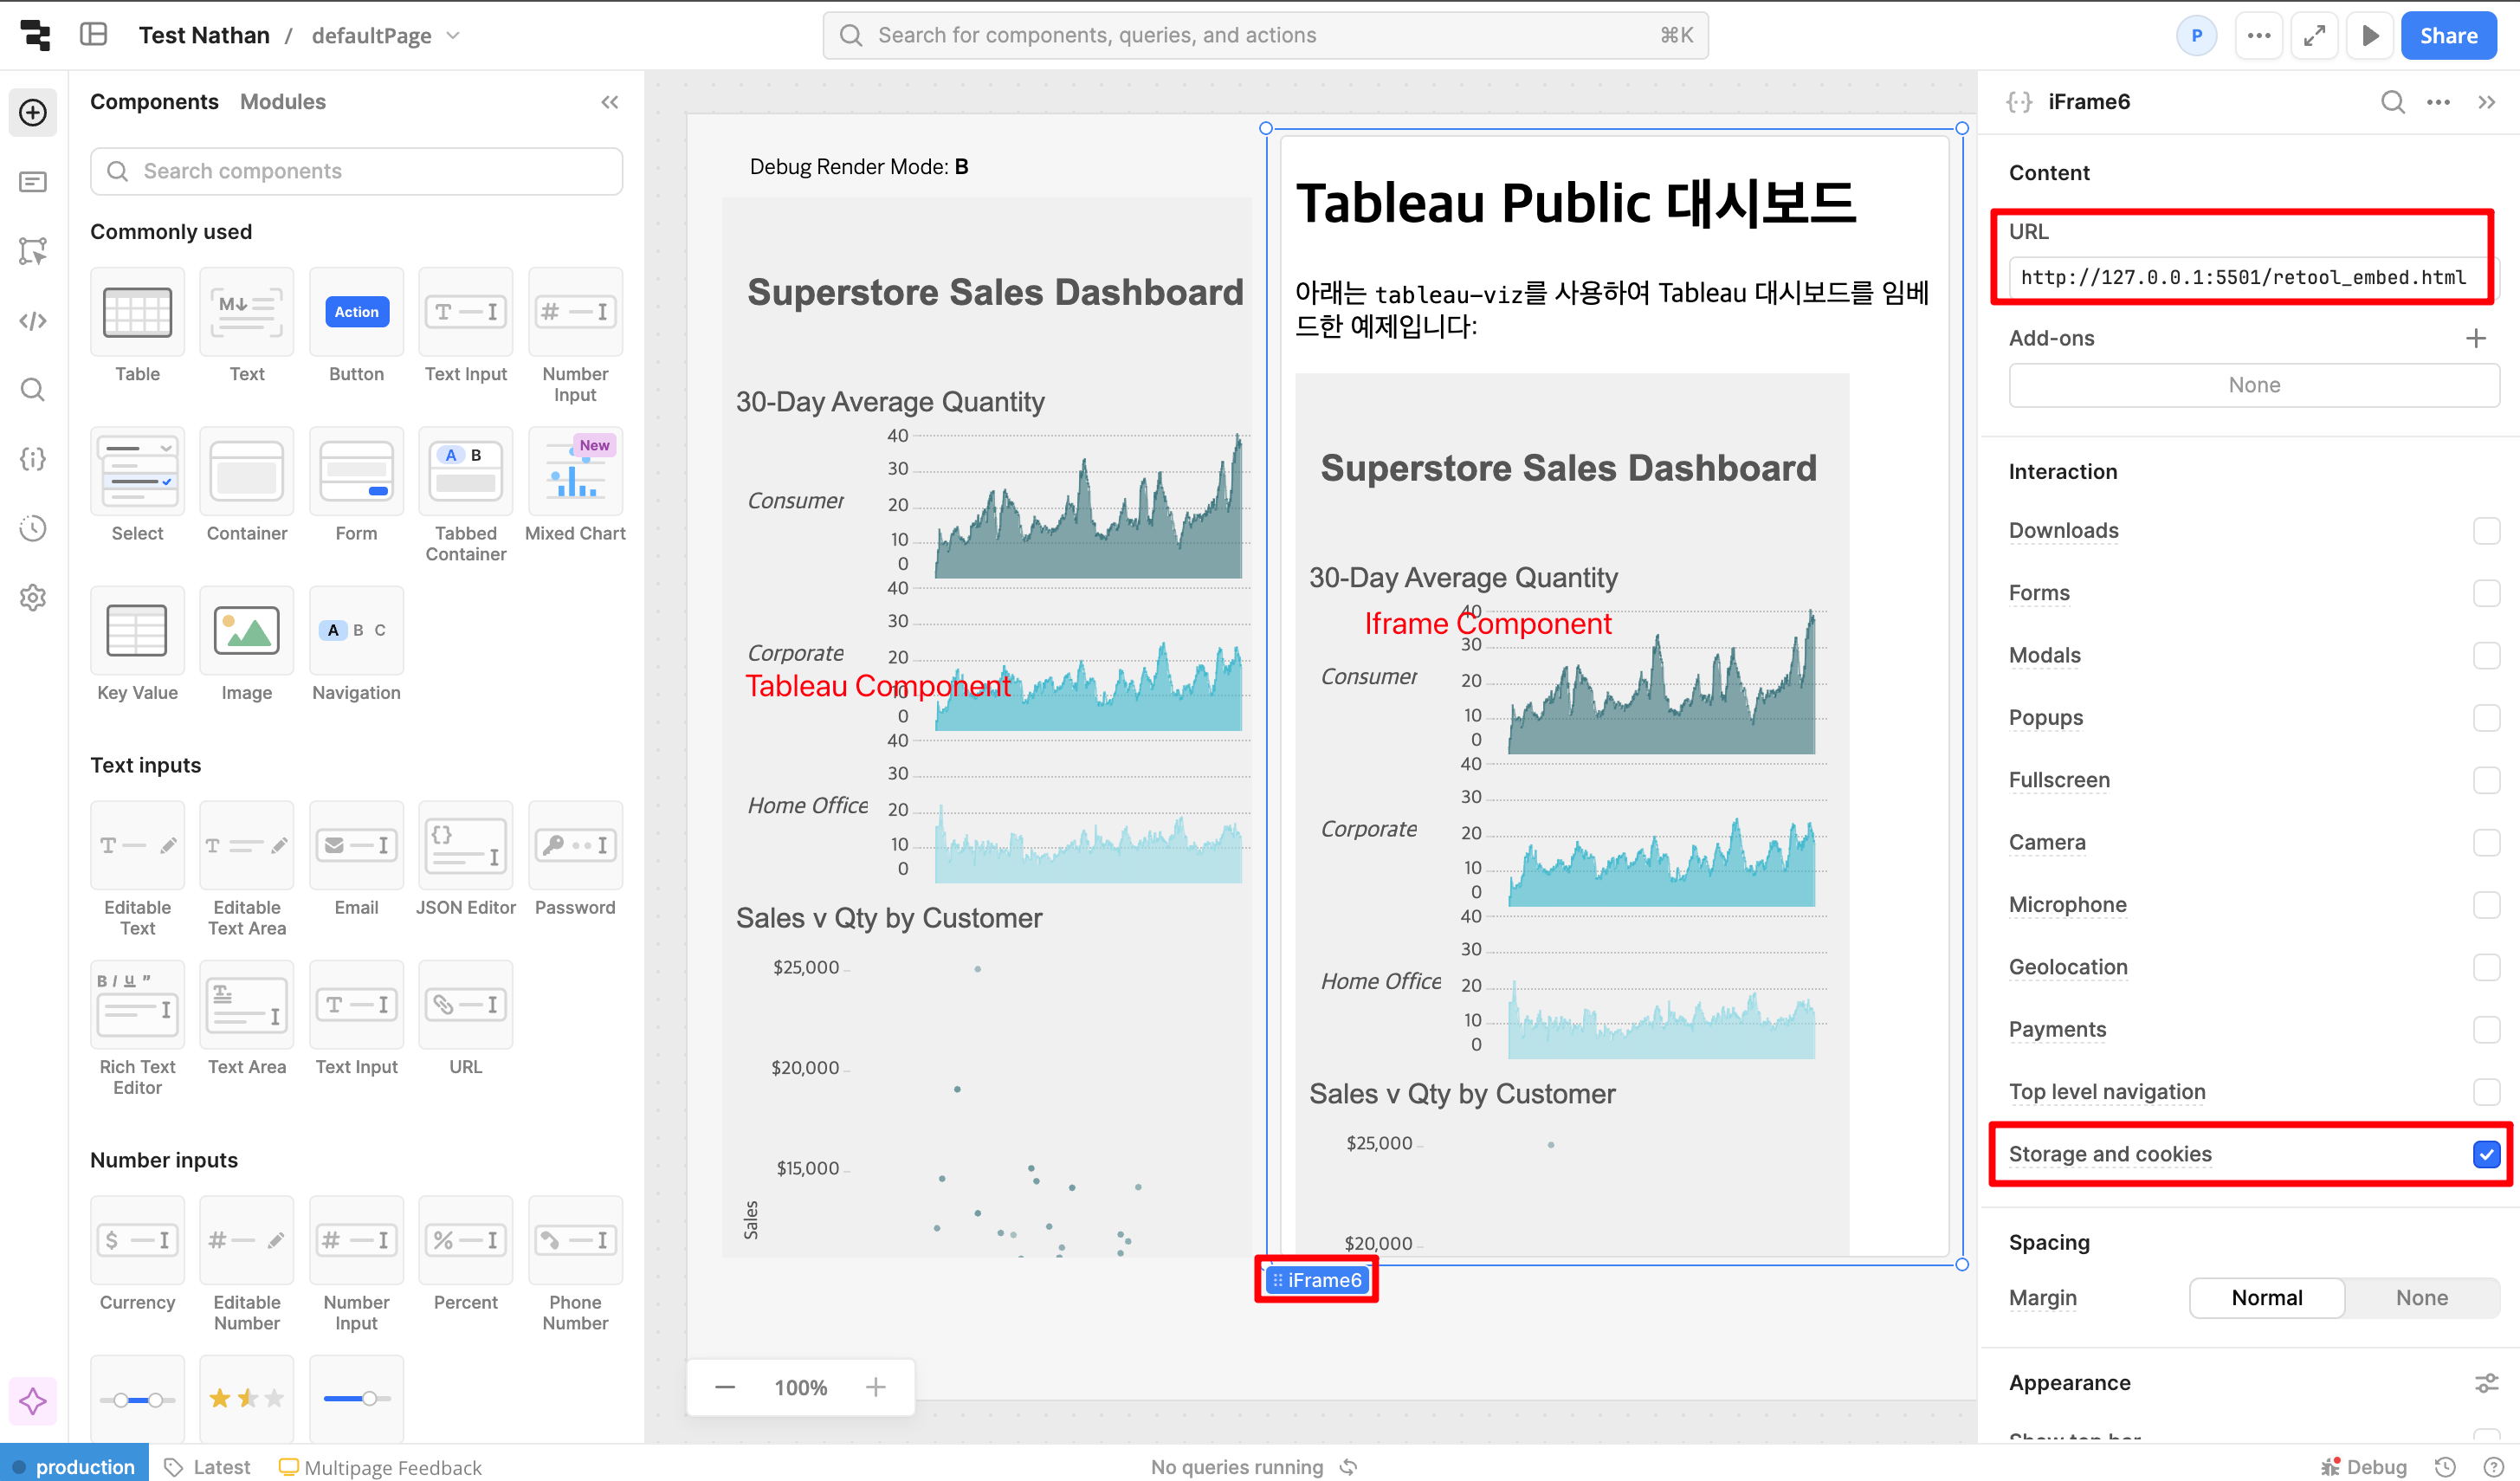Open help question mark icon in status bar

(x=2494, y=1467)
